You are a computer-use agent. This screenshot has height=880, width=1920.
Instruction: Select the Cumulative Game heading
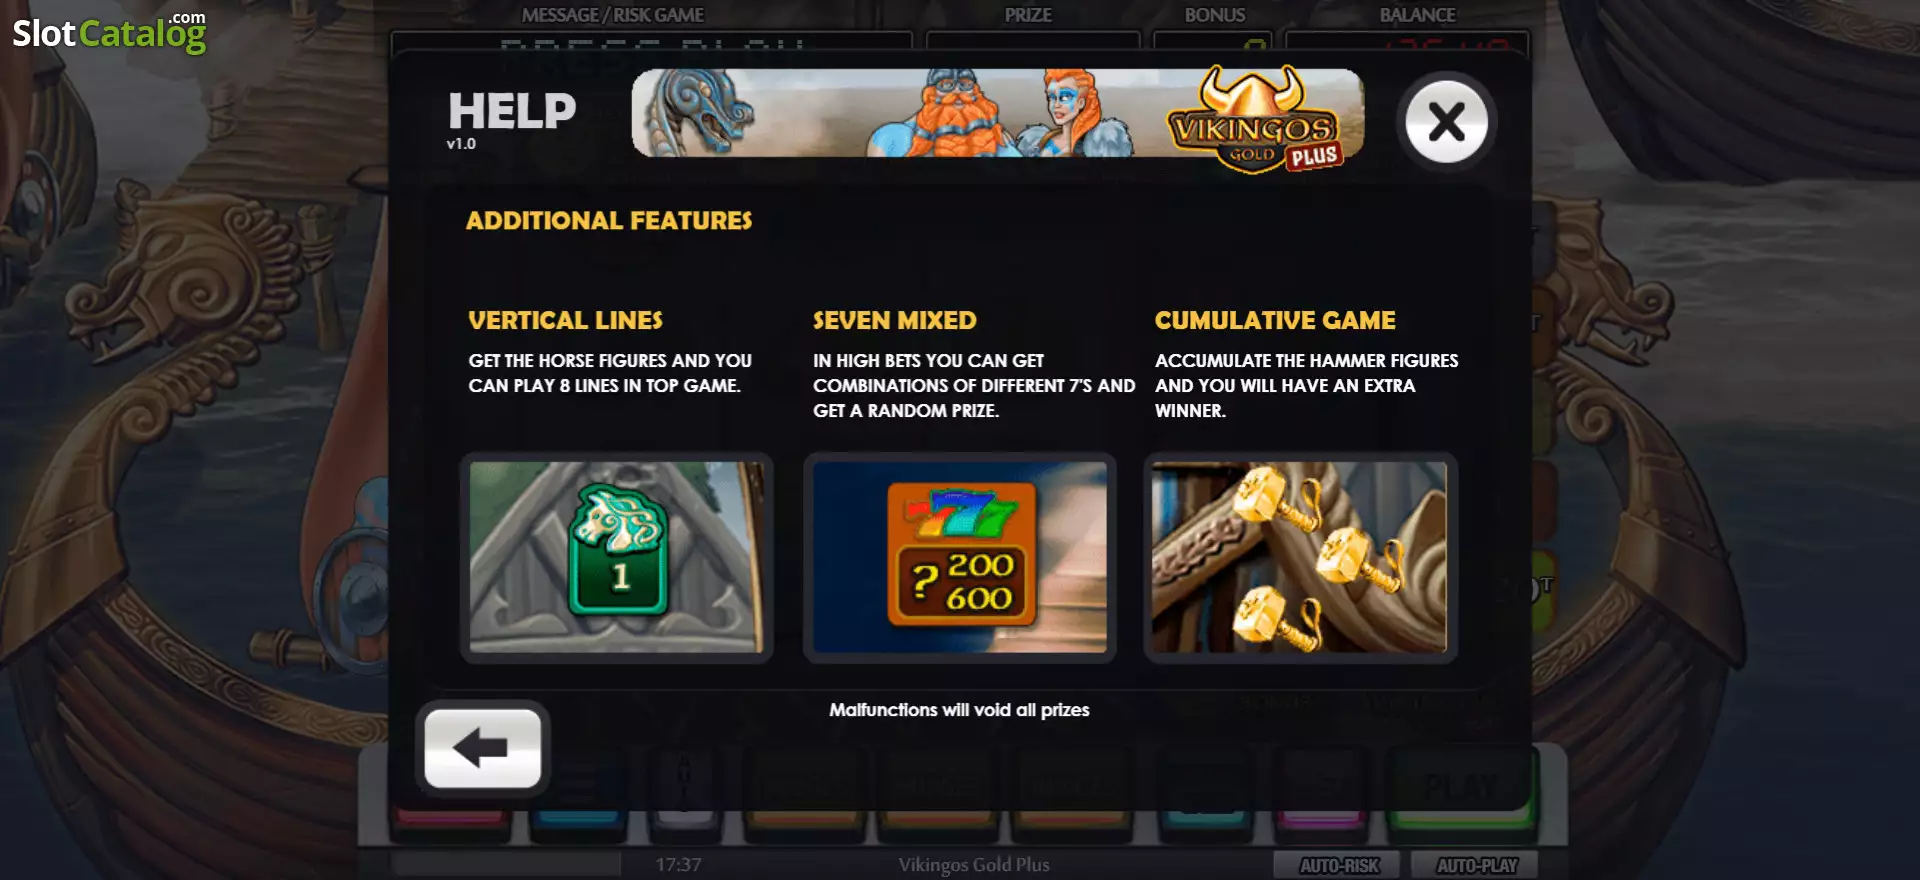coord(1275,320)
